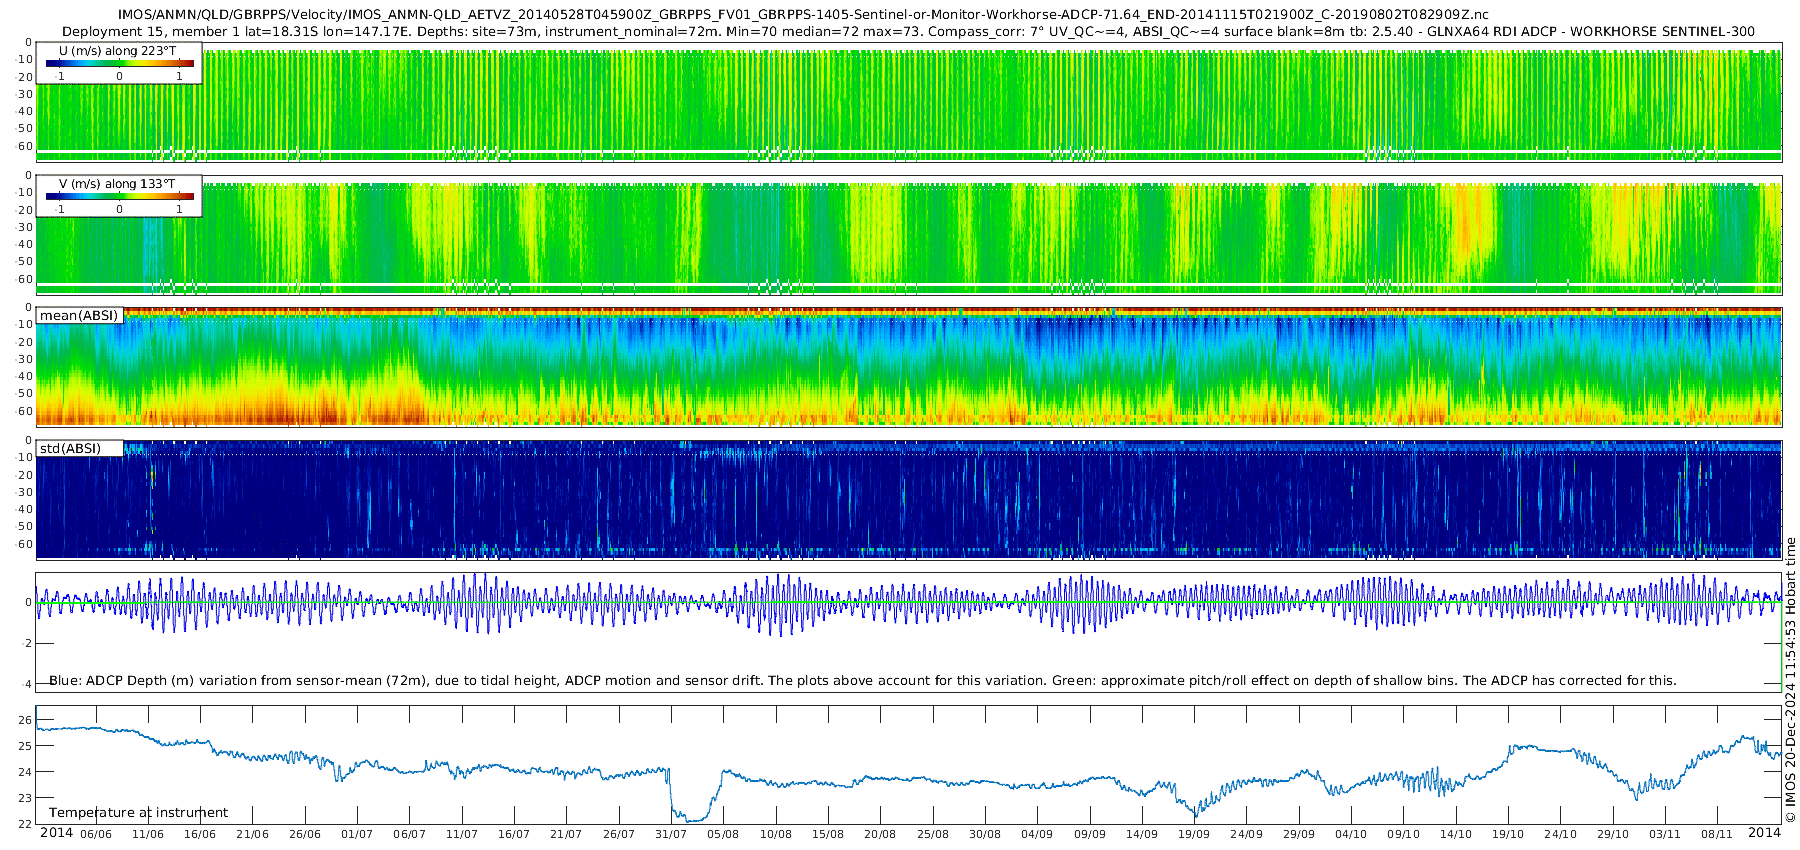Click the 2014 year label at bottom right
Screen dimensions: 1800x850
pyautogui.click(x=1763, y=833)
